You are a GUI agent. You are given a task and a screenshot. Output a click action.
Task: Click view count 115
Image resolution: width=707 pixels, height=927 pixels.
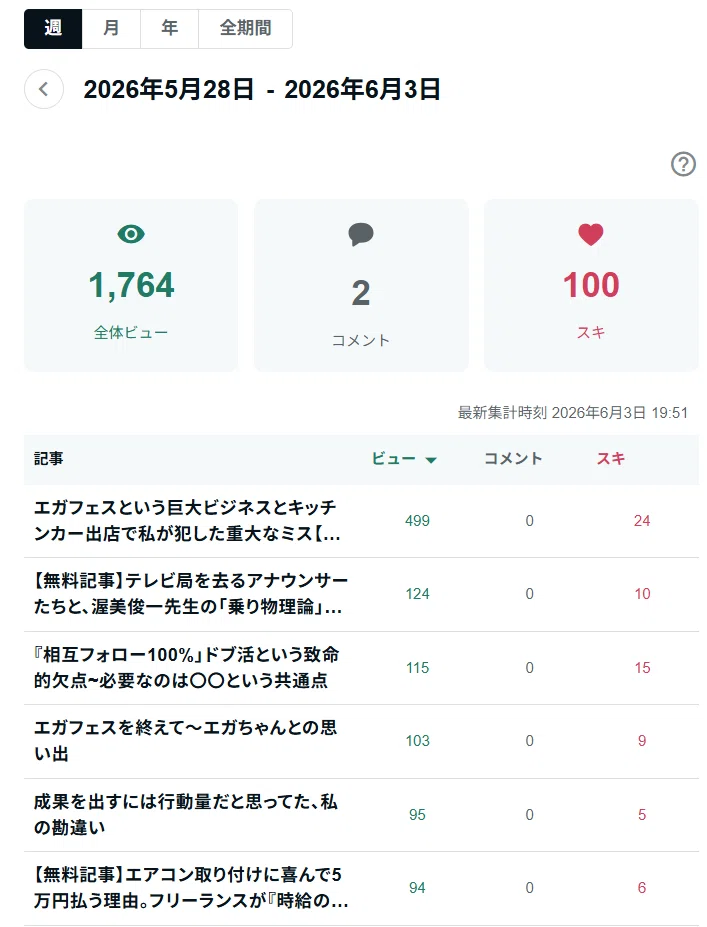coord(417,668)
